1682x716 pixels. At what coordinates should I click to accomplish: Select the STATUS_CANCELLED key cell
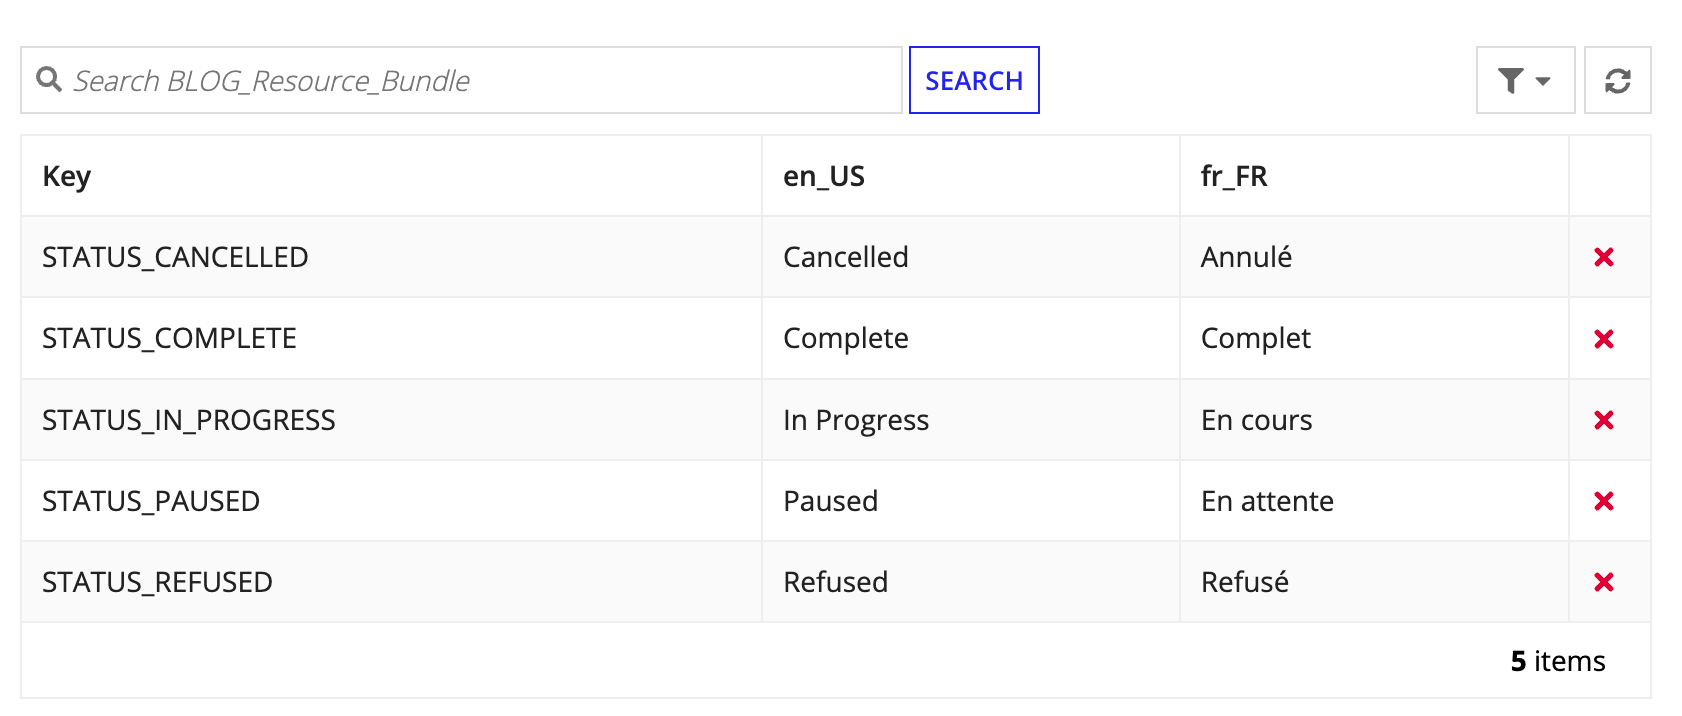pos(175,258)
